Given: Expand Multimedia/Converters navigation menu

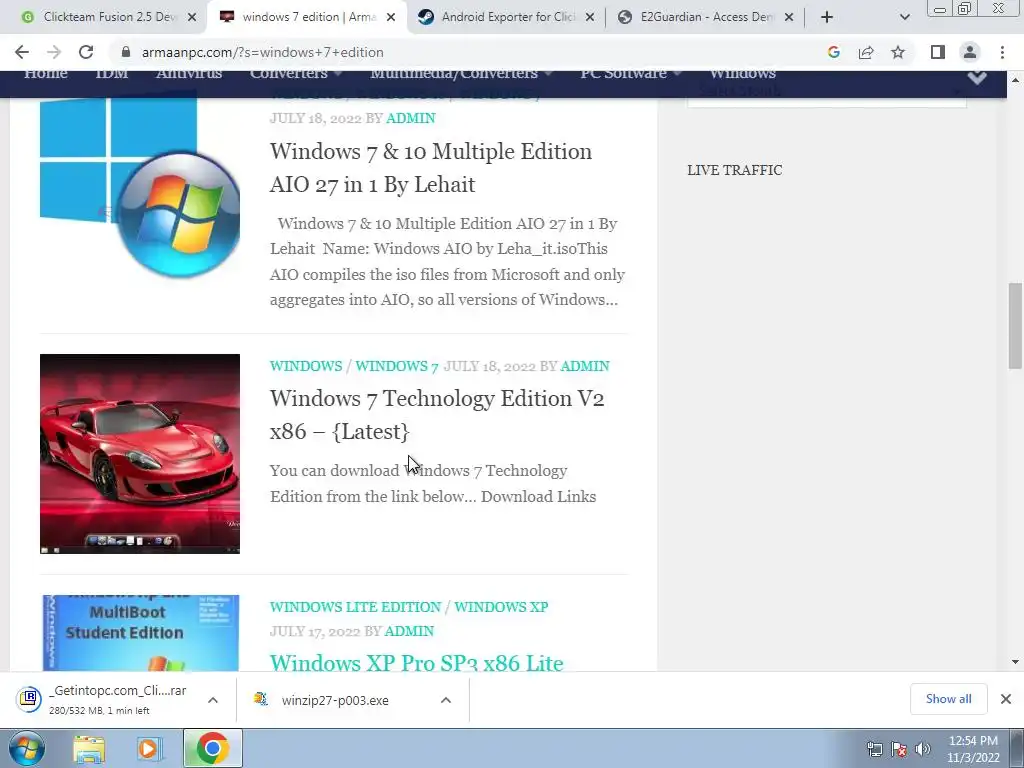Looking at the screenshot, I should click(460, 73).
